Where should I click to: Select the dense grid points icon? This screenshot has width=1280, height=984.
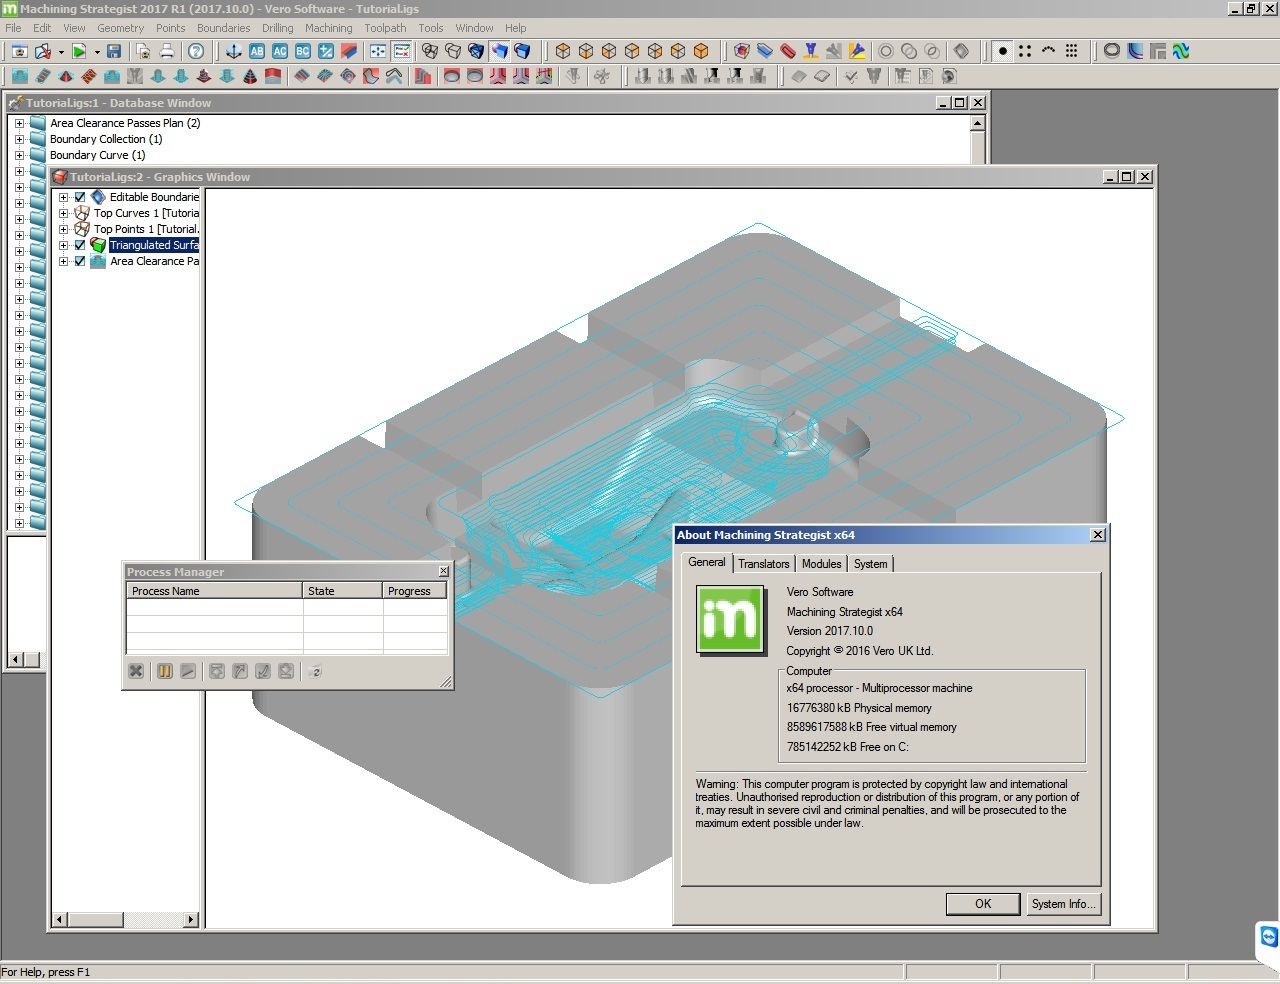click(1071, 51)
